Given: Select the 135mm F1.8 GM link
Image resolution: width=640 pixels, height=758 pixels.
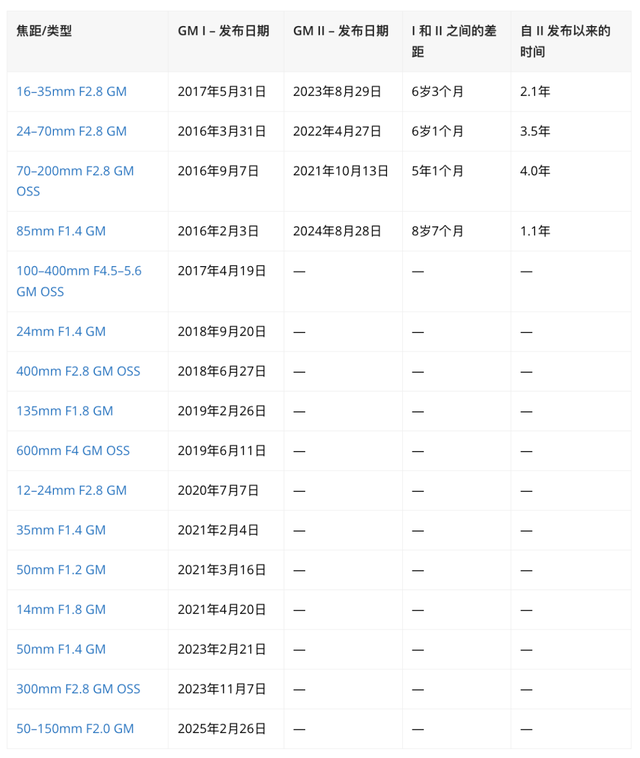Looking at the screenshot, I should [65, 411].
